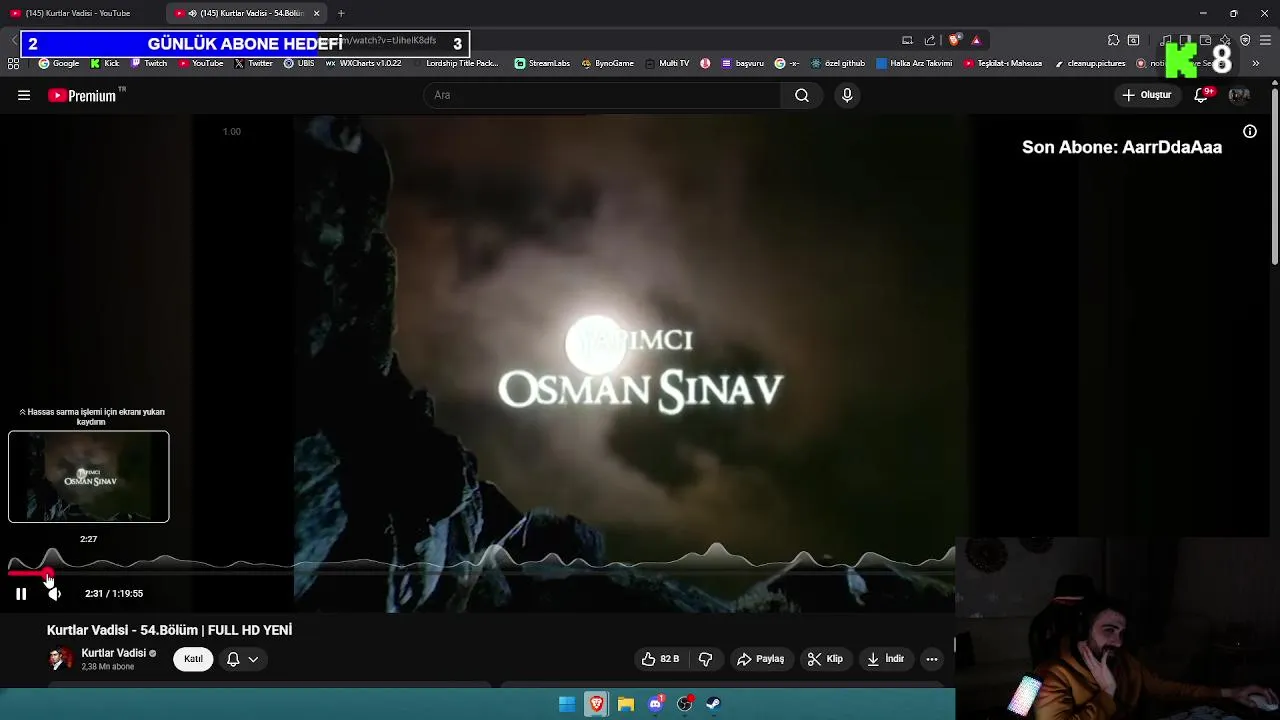Open Lordship Title Pack bookmark
1280x720 pixels.
coord(455,63)
